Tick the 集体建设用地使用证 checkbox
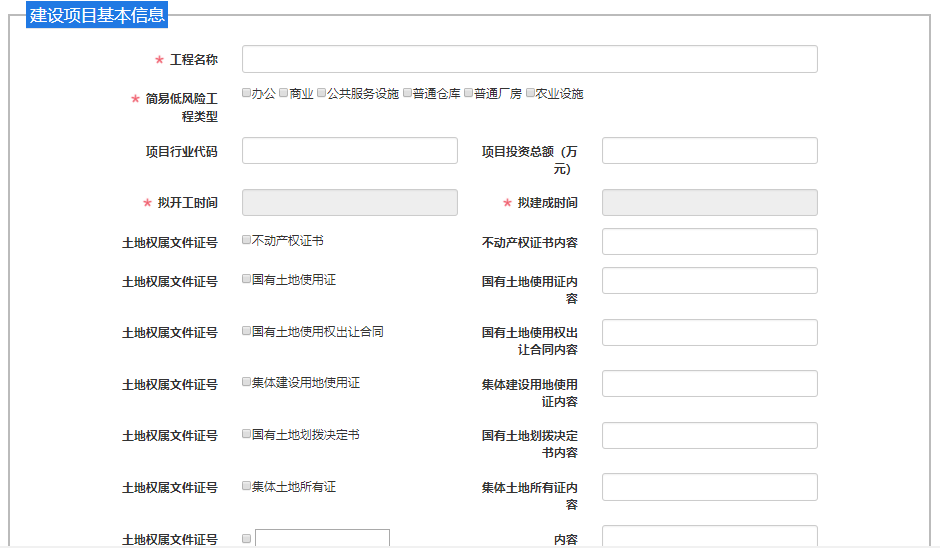The height and width of the screenshot is (548, 940). click(246, 382)
